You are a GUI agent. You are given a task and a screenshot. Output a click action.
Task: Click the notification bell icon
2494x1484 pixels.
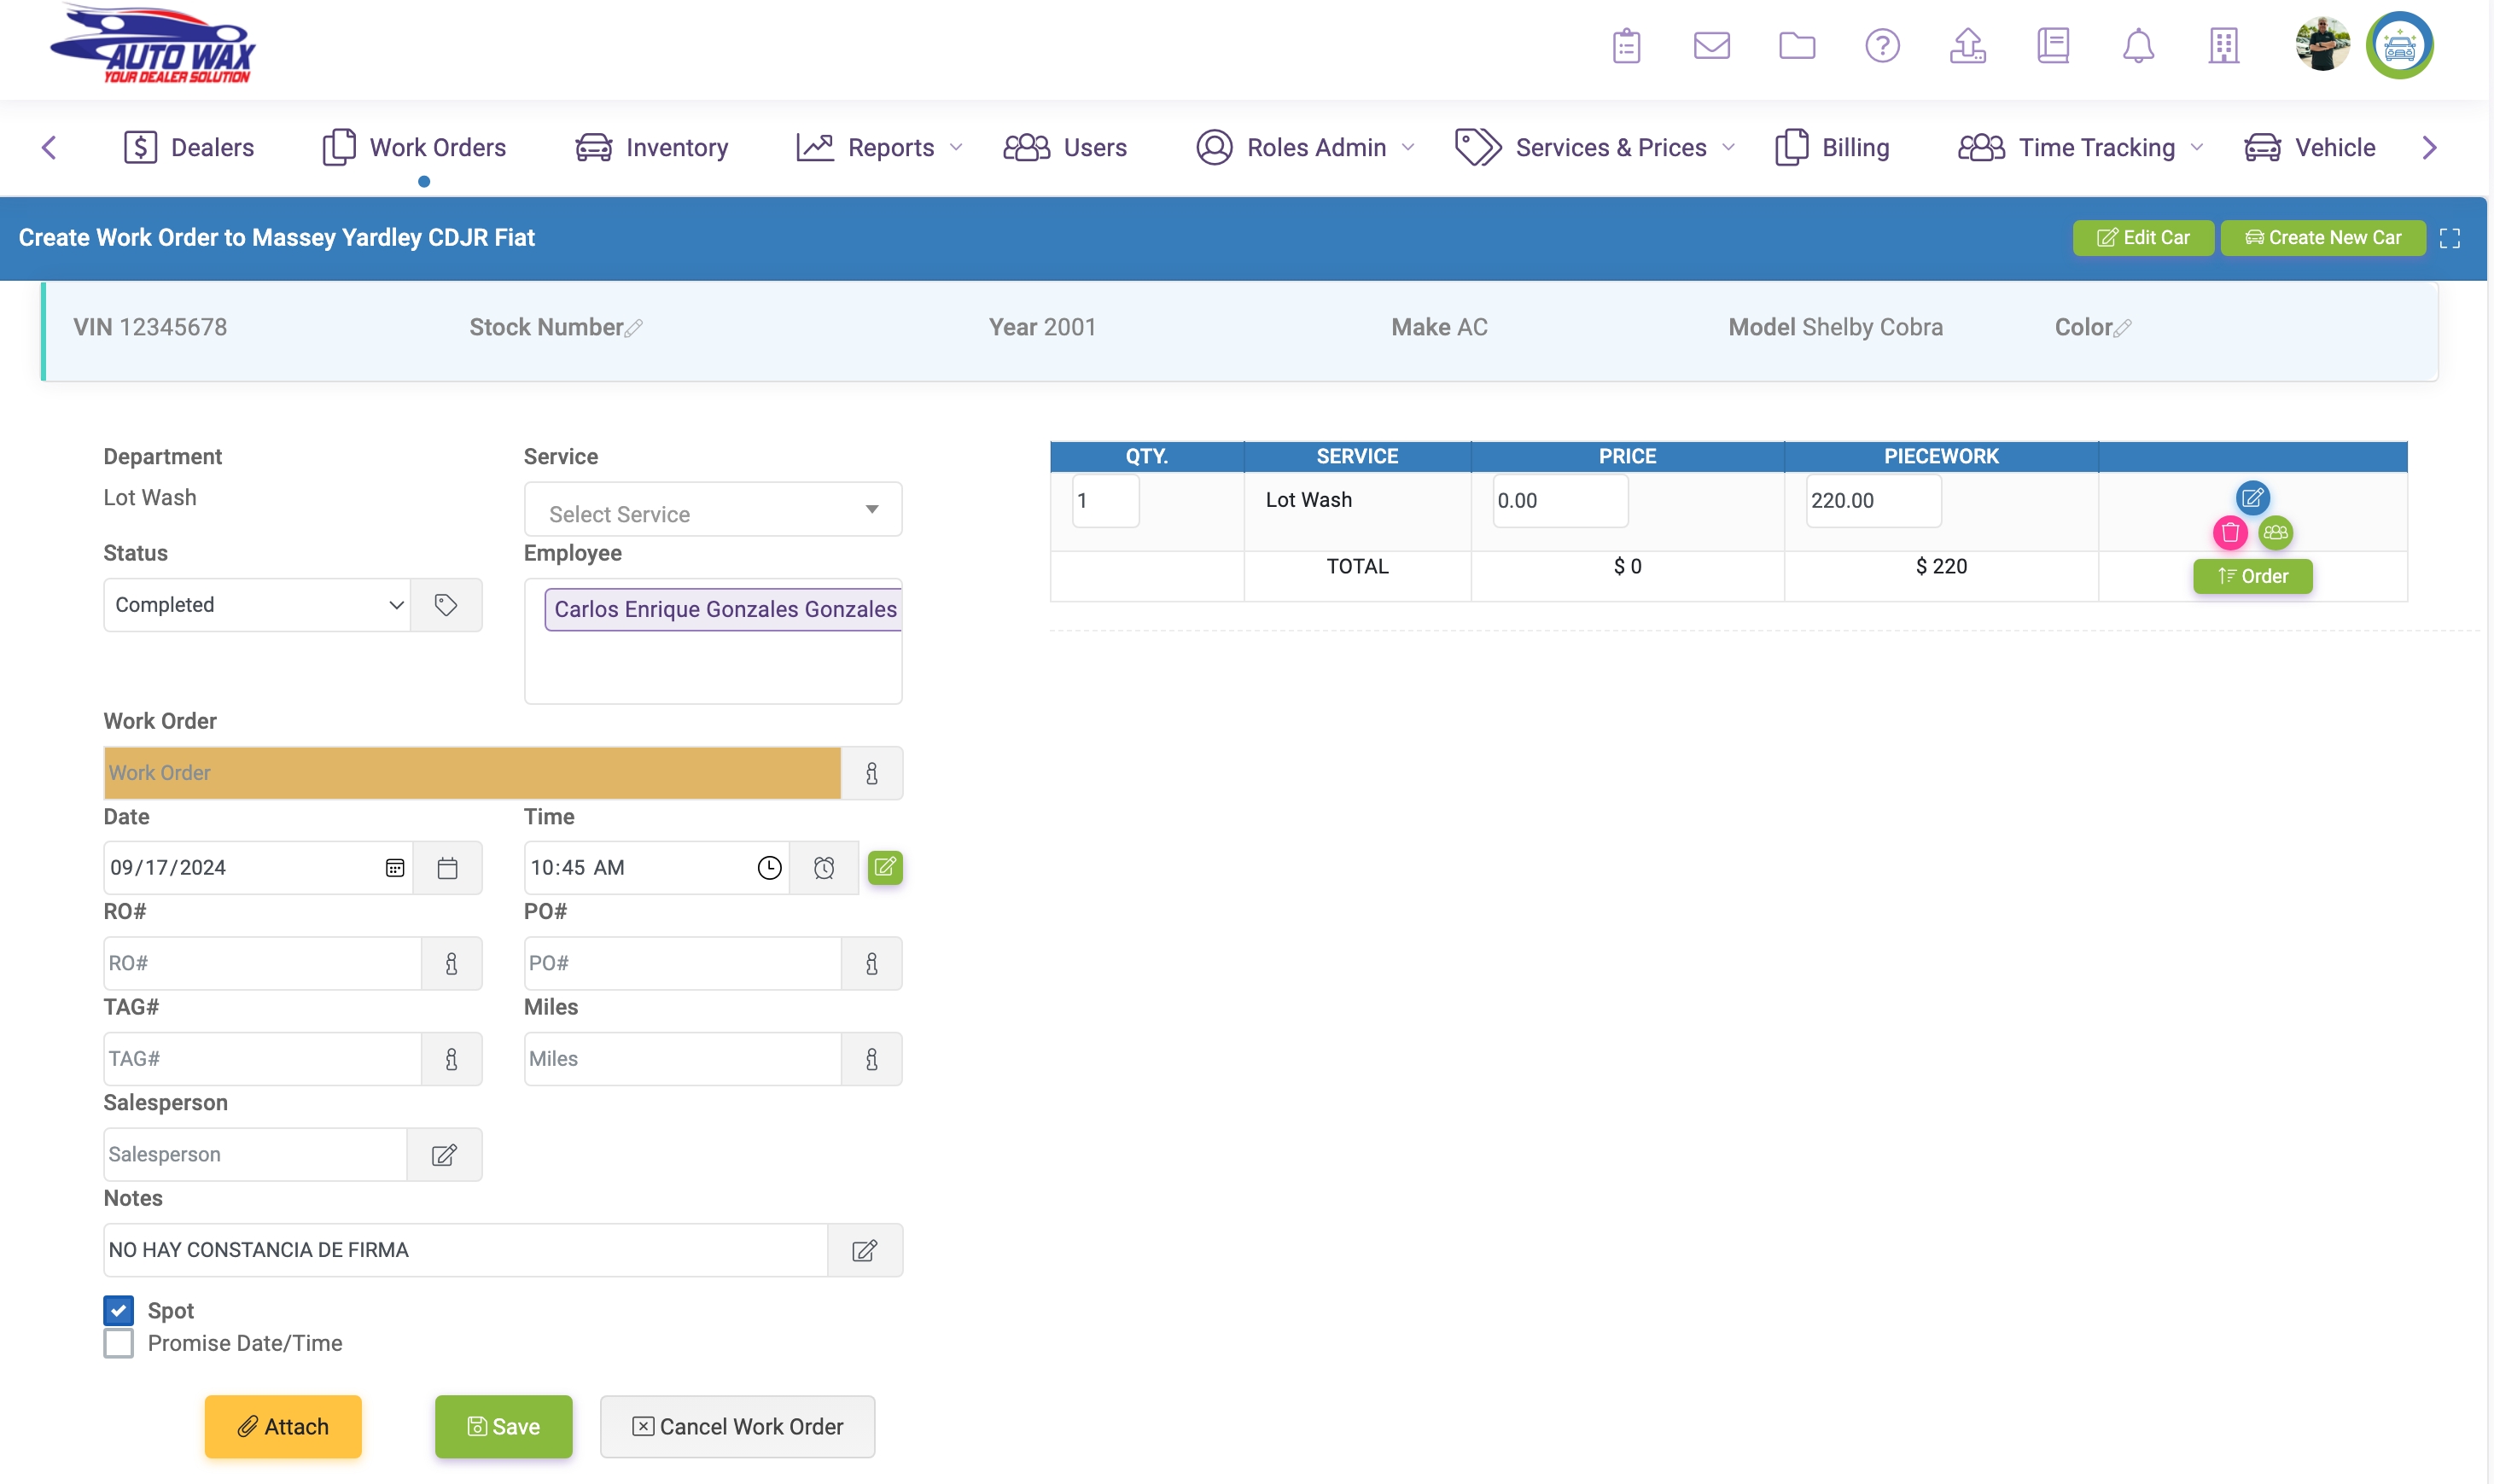(2138, 46)
